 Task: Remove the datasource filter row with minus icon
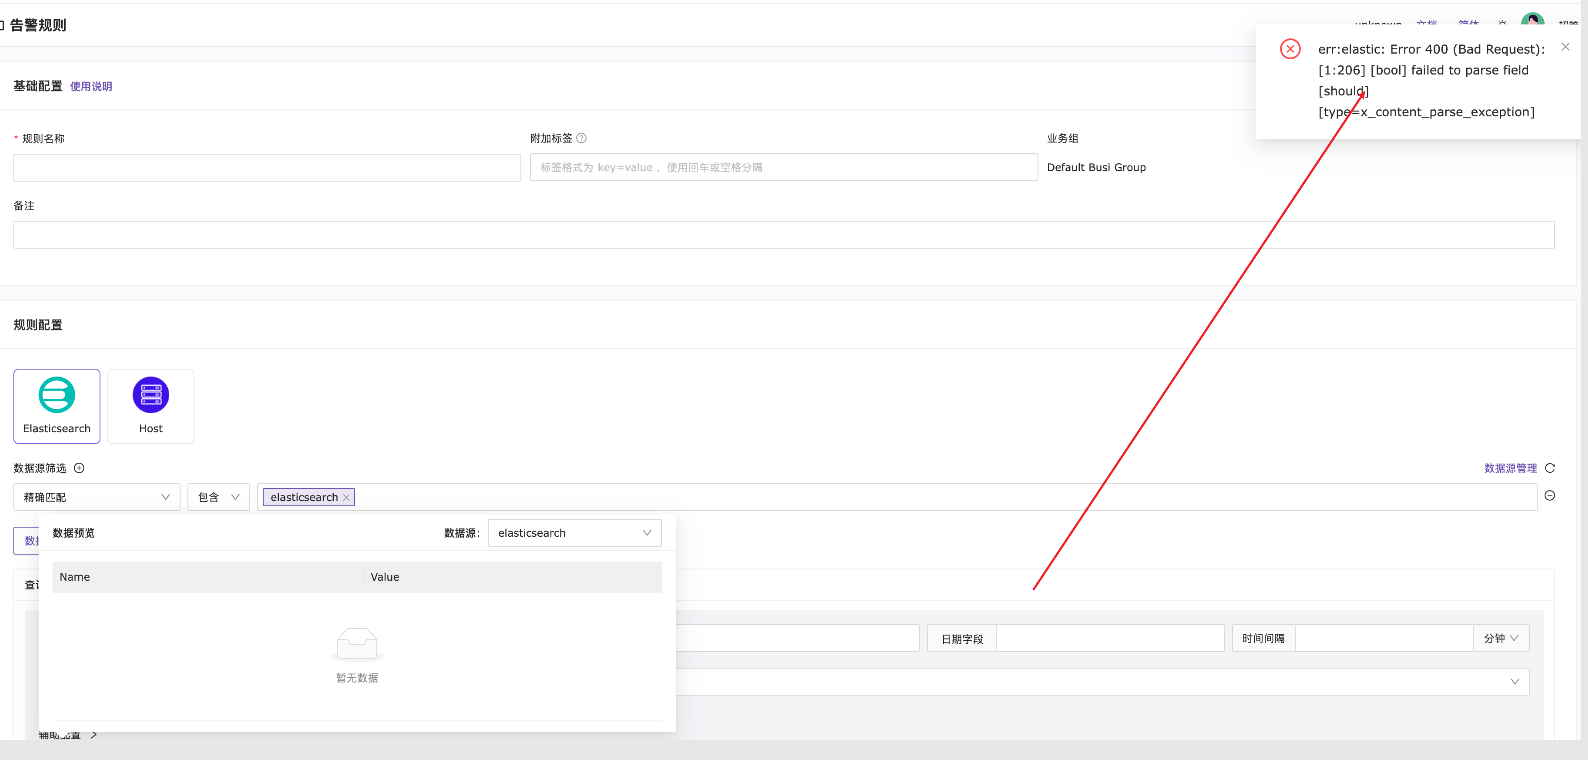coord(1550,496)
